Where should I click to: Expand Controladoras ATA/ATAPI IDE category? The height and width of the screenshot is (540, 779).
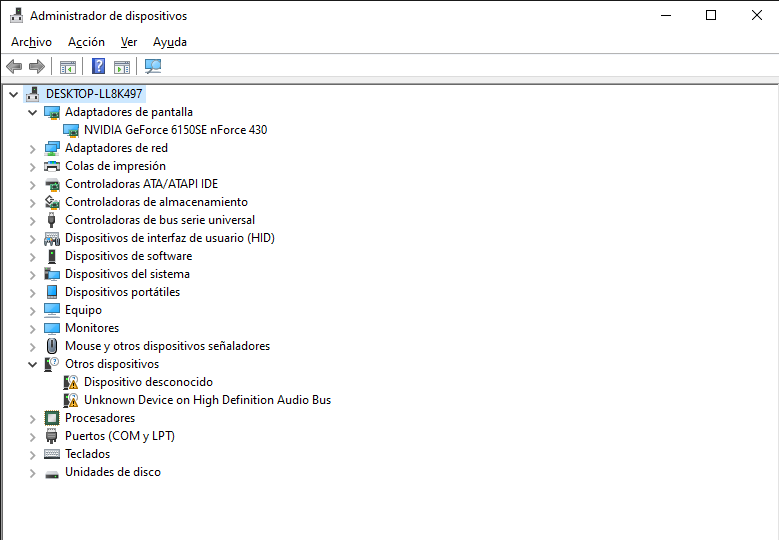tap(32, 185)
